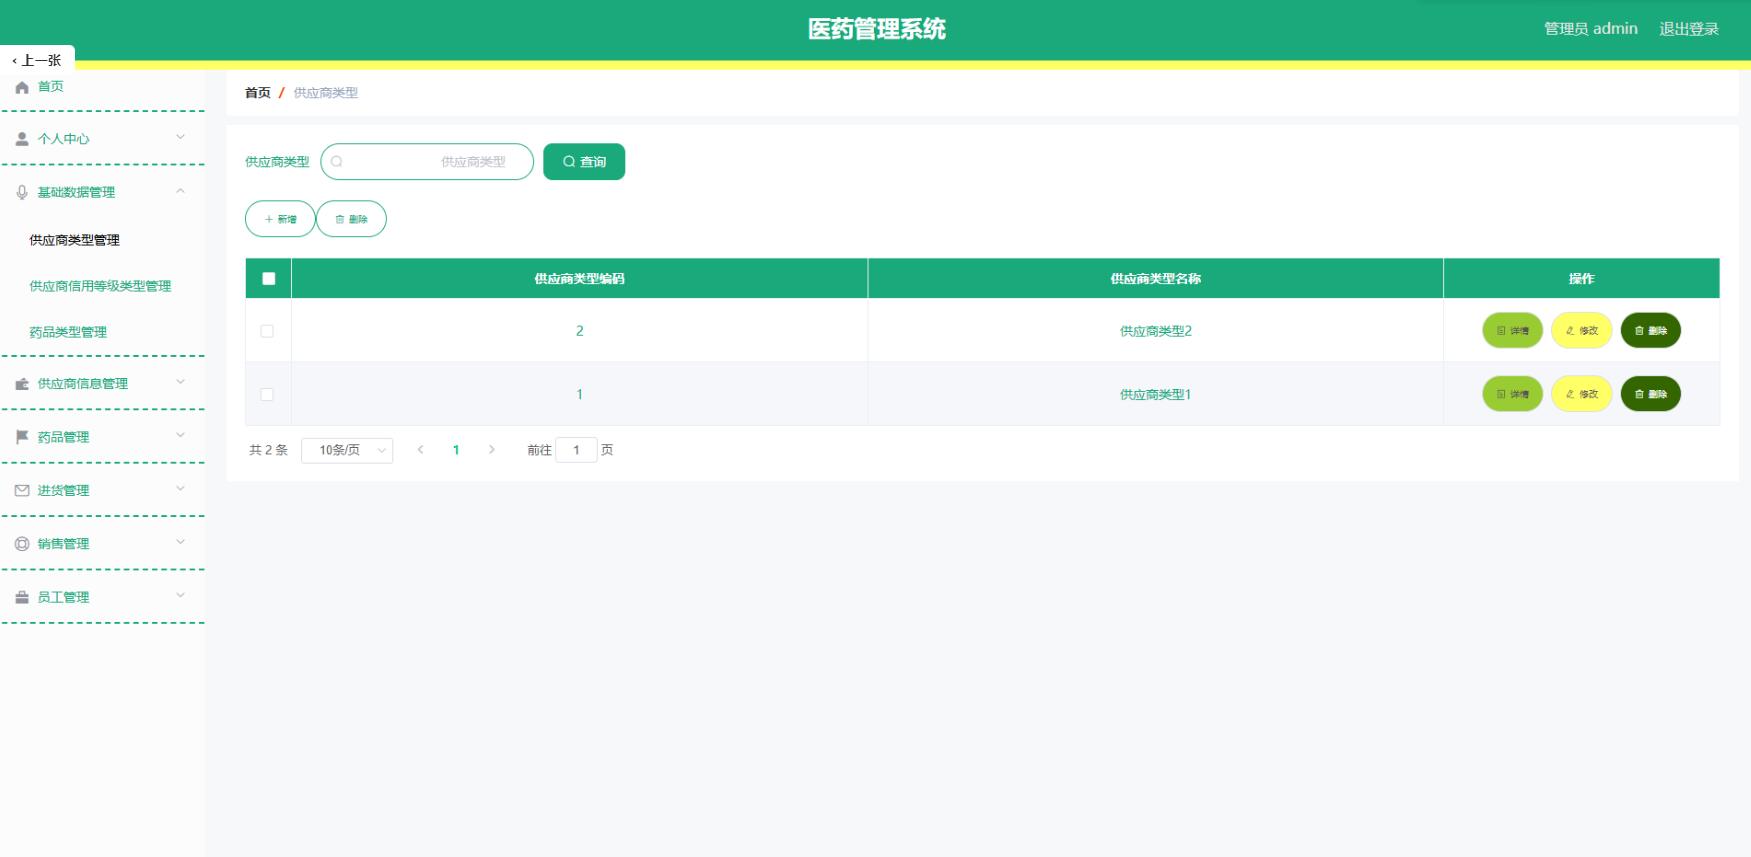Viewport: 1751px width, 857px height.
Task: Expand the 销售管理 chevron
Action: (x=180, y=542)
